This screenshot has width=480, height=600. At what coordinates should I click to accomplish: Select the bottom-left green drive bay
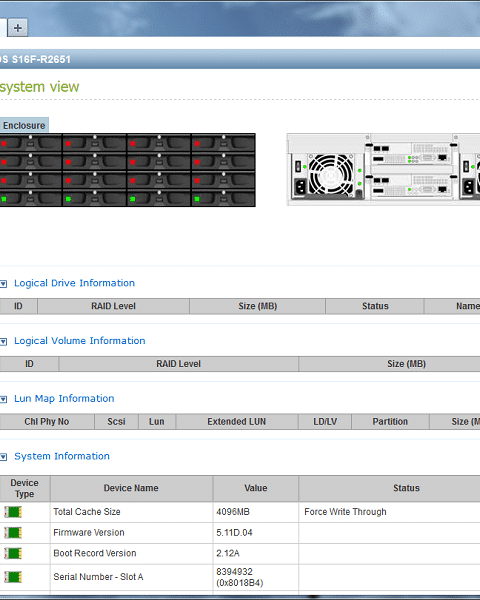click(30, 198)
